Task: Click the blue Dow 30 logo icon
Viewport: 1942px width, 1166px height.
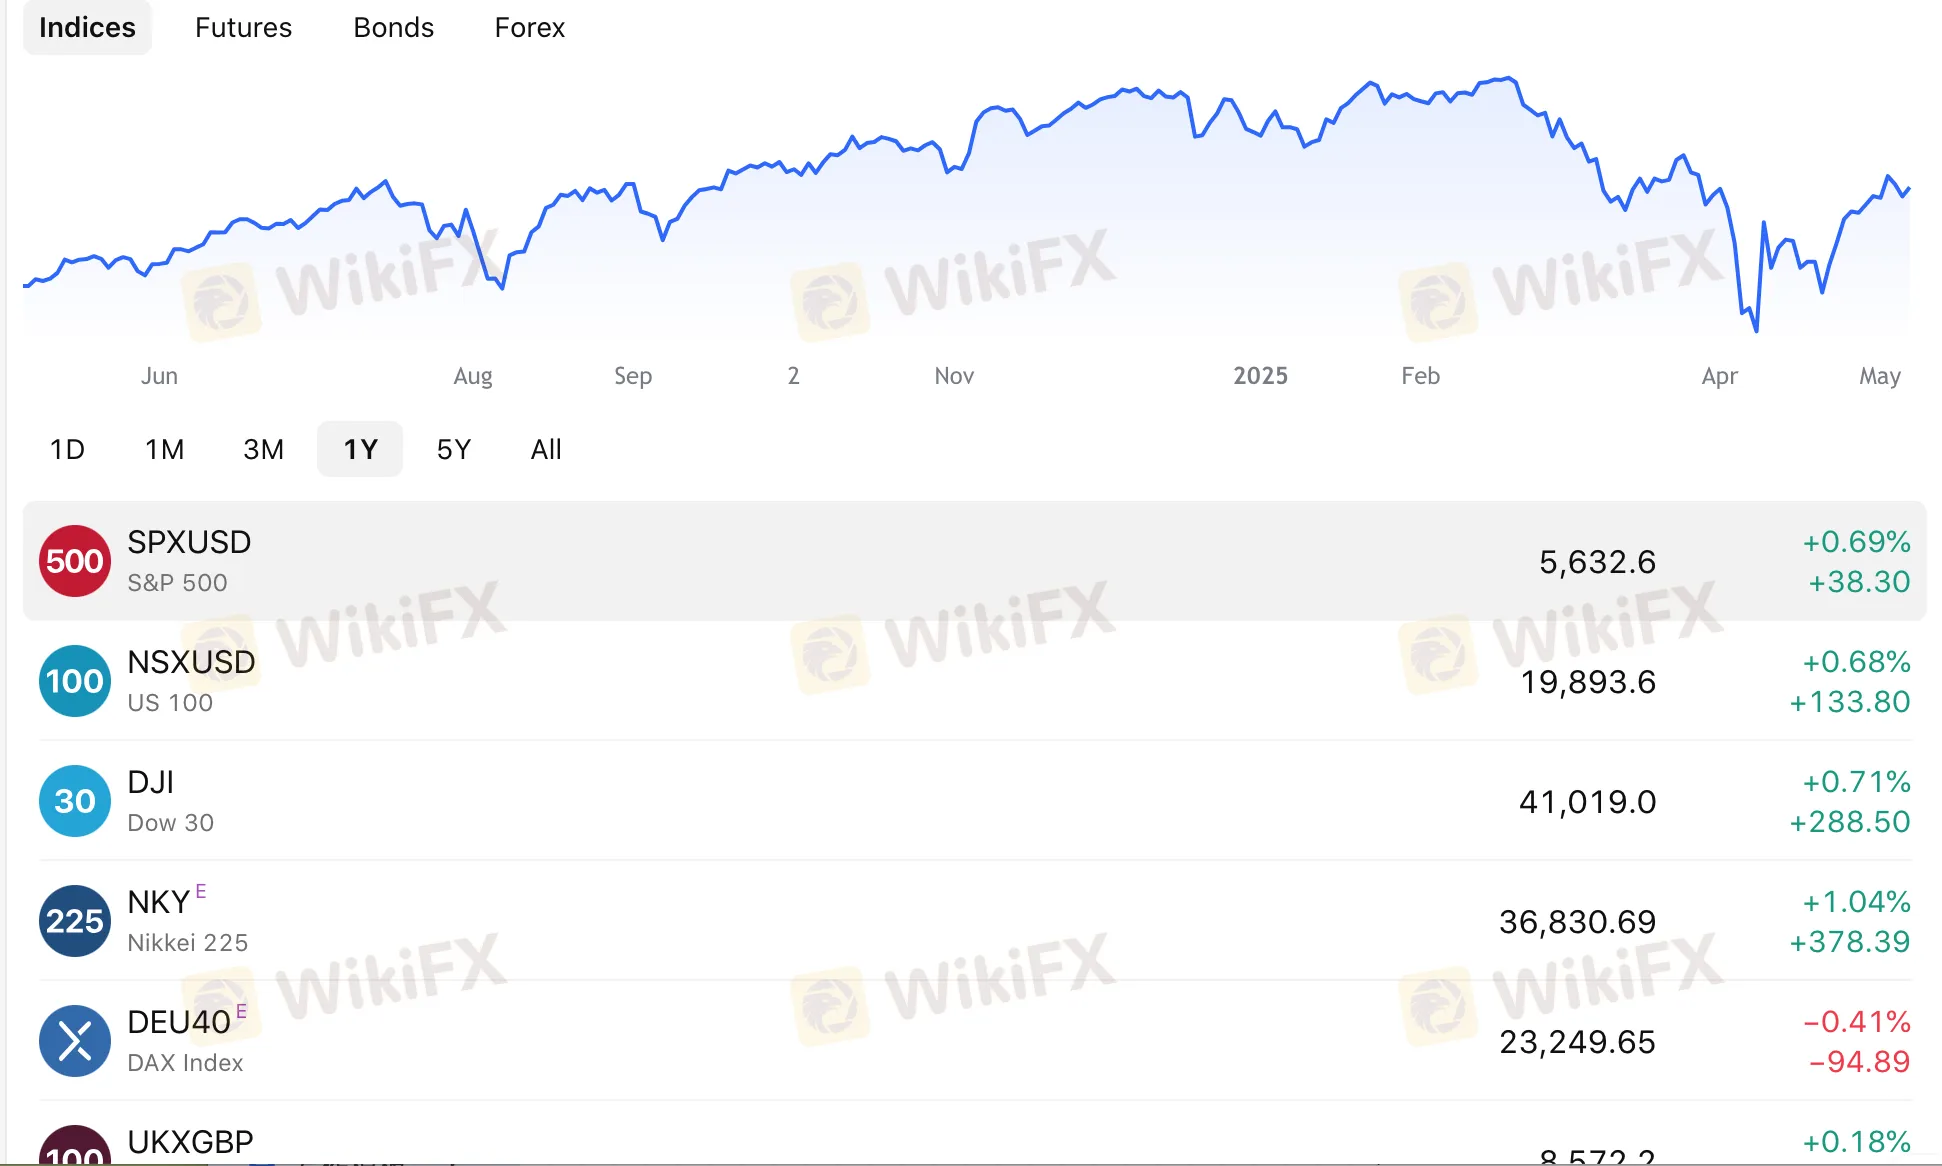Action: point(75,801)
